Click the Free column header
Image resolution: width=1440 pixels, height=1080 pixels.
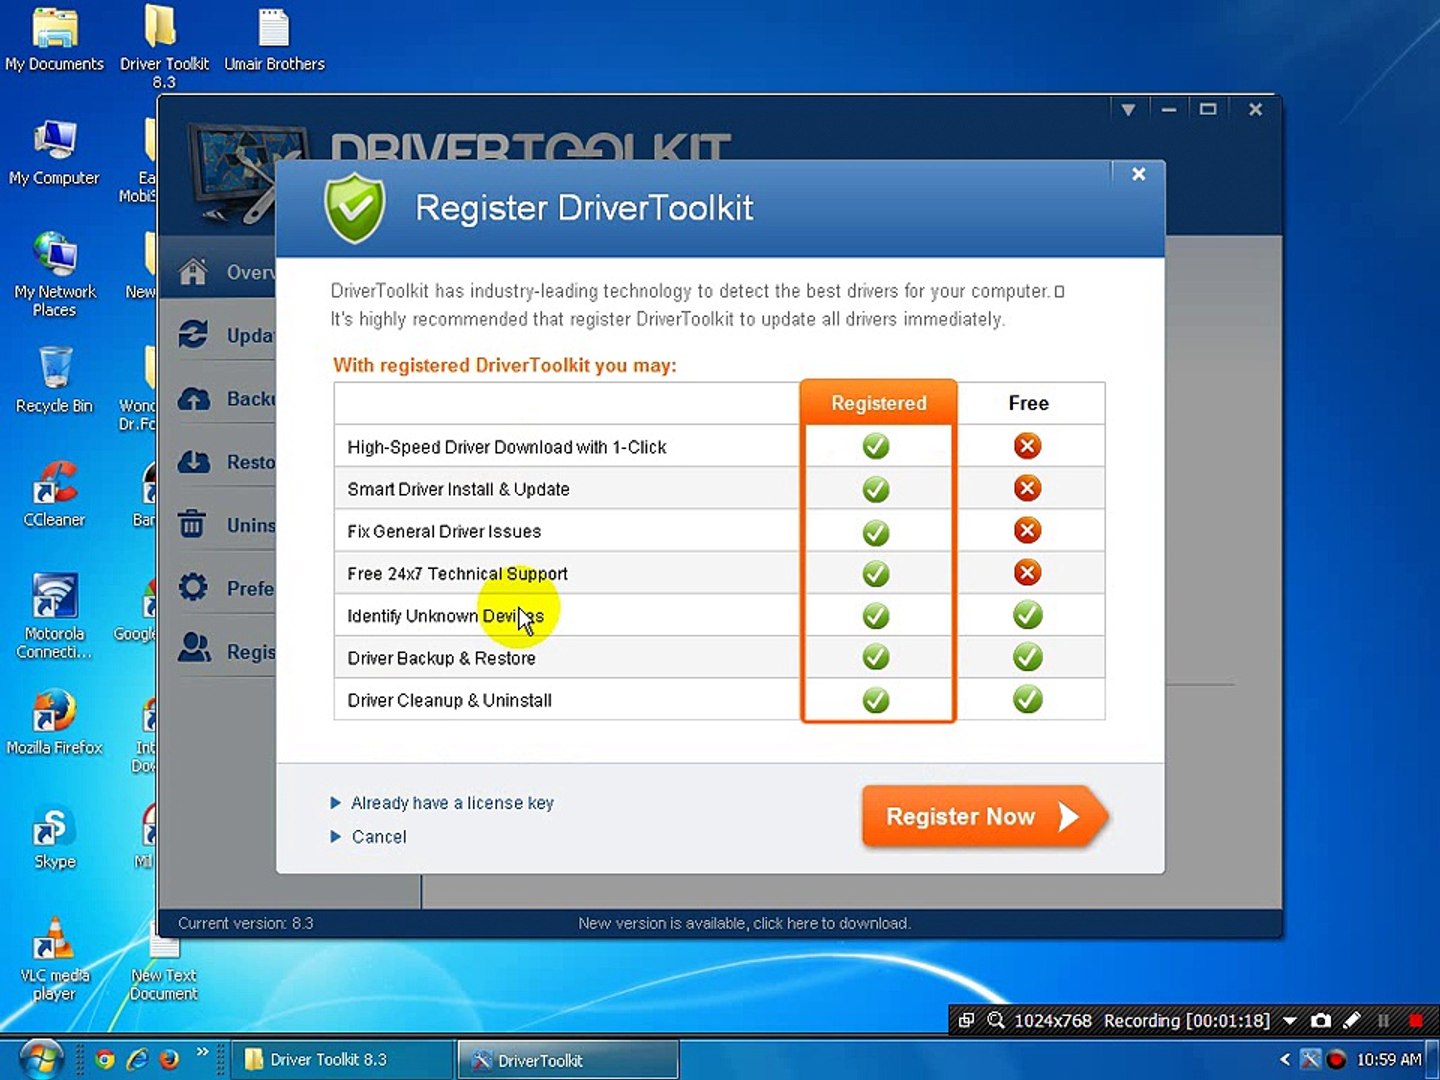[x=1029, y=403]
